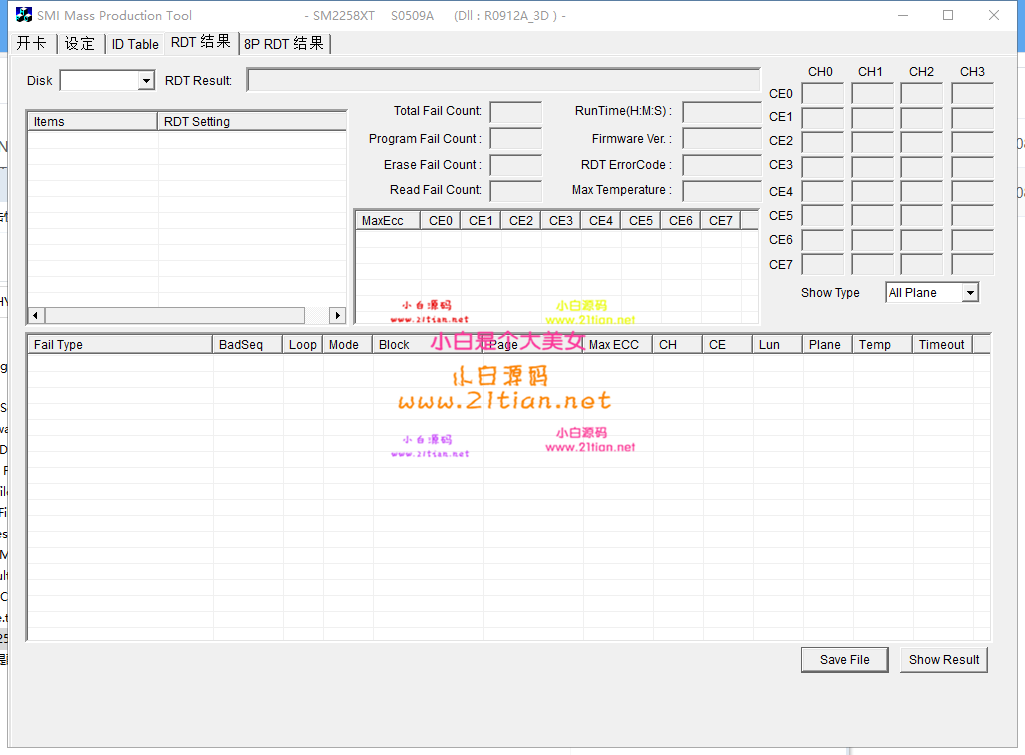Viewport: 1025px width, 755px height.
Task: Click the Max ECC column header
Action: [x=617, y=345]
